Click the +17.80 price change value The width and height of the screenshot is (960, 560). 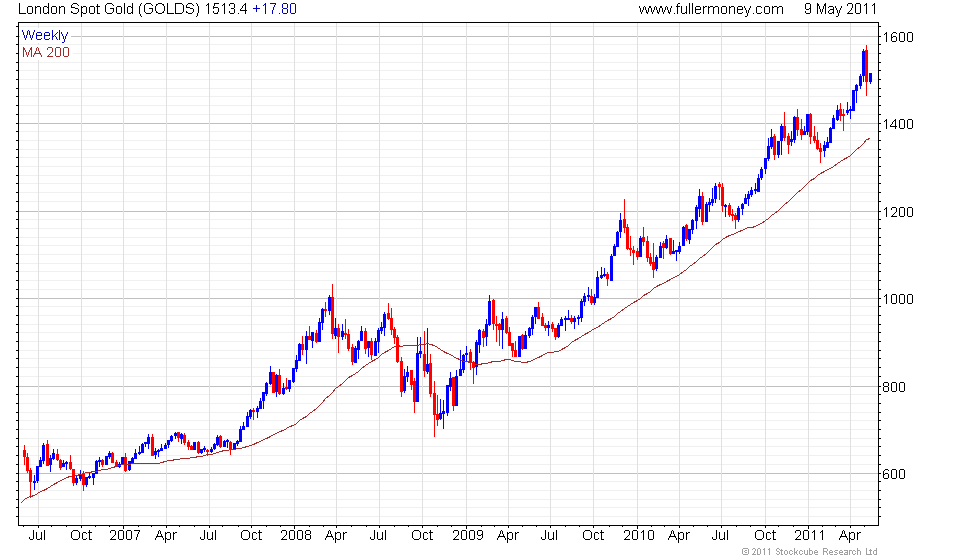[x=274, y=9]
